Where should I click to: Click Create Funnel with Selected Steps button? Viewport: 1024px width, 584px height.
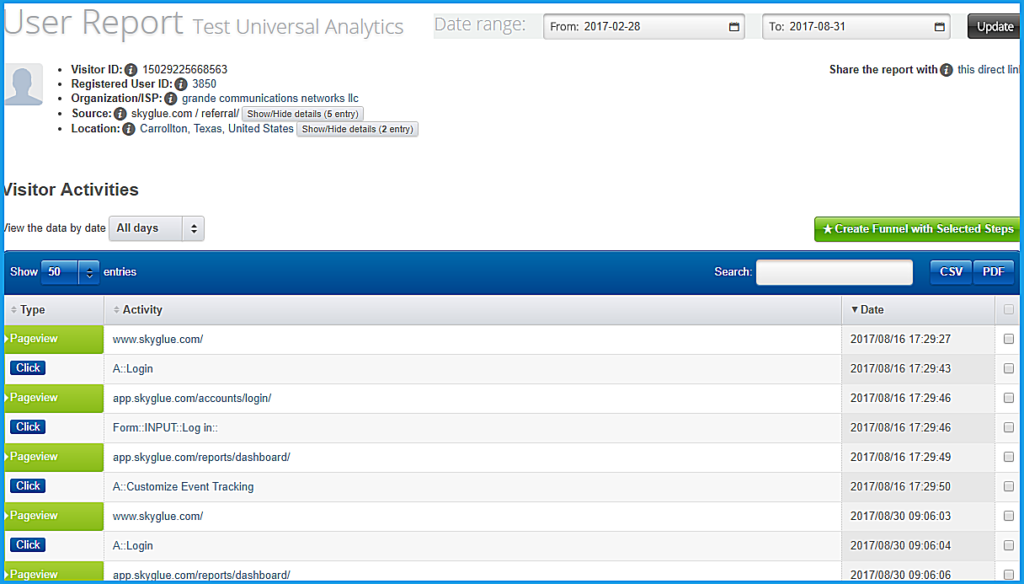(917, 229)
